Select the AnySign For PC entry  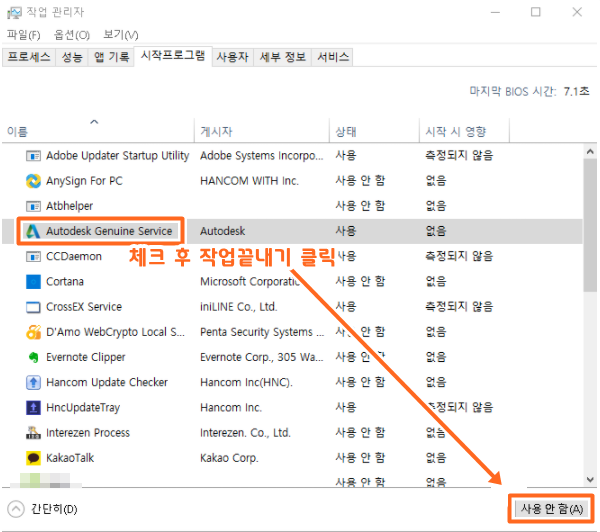click(x=84, y=181)
